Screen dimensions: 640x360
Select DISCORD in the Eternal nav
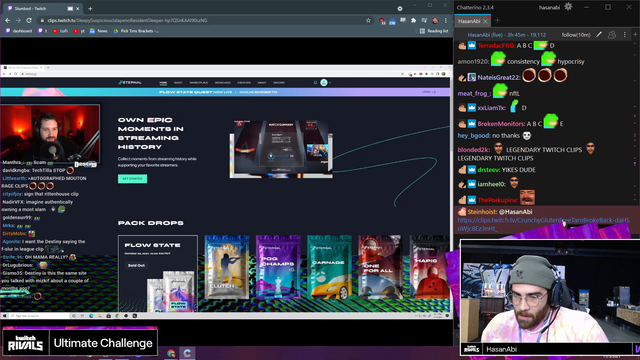point(279,83)
